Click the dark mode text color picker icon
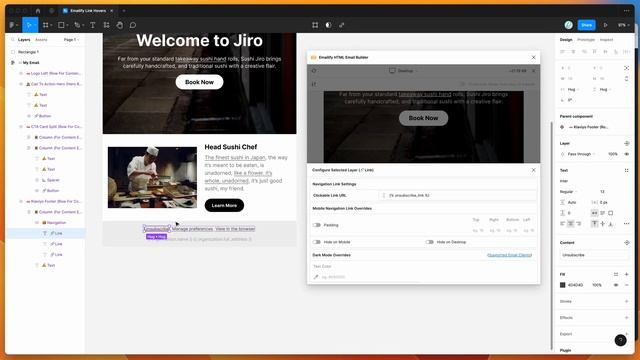 tap(316, 277)
